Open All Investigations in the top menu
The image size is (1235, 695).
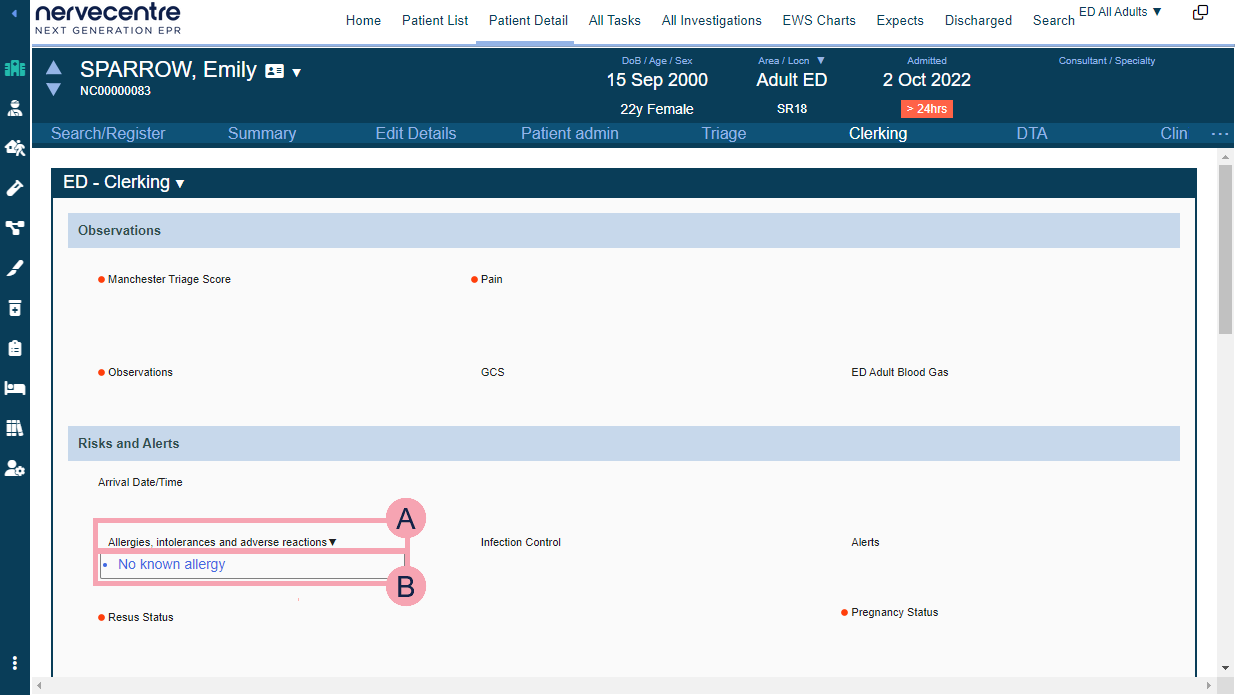711,20
